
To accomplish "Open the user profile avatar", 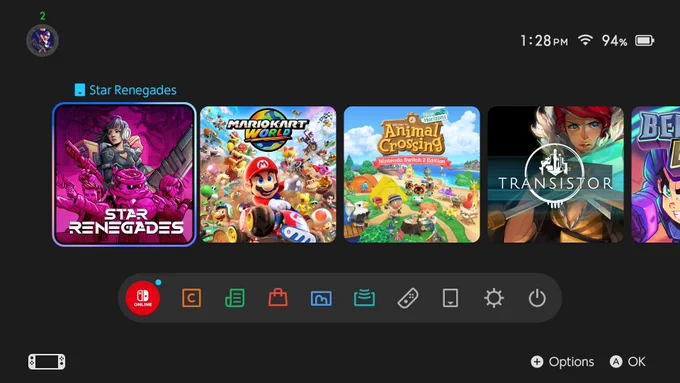I will [42, 40].
